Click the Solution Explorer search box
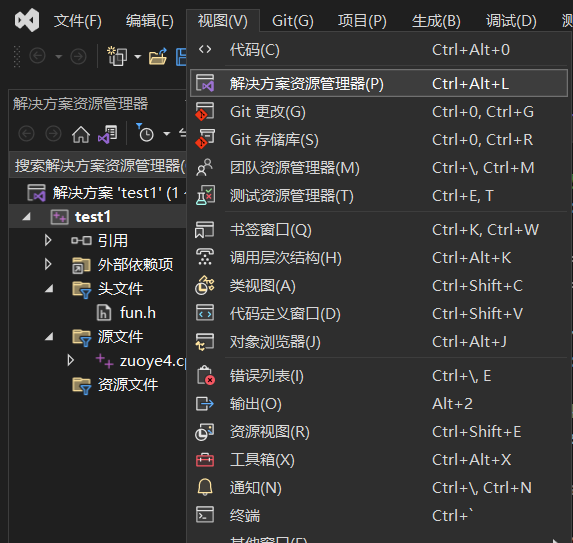The image size is (573, 543). (x=98, y=166)
